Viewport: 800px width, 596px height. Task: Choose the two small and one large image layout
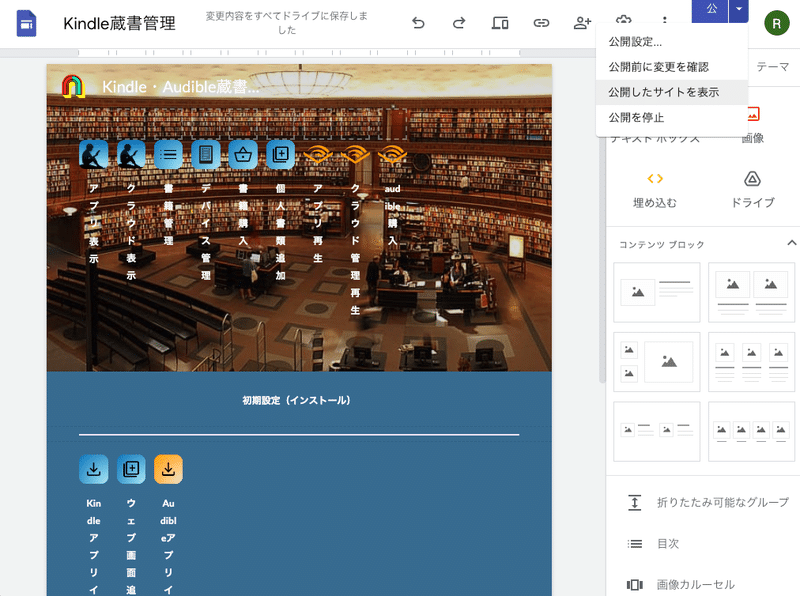click(x=657, y=362)
